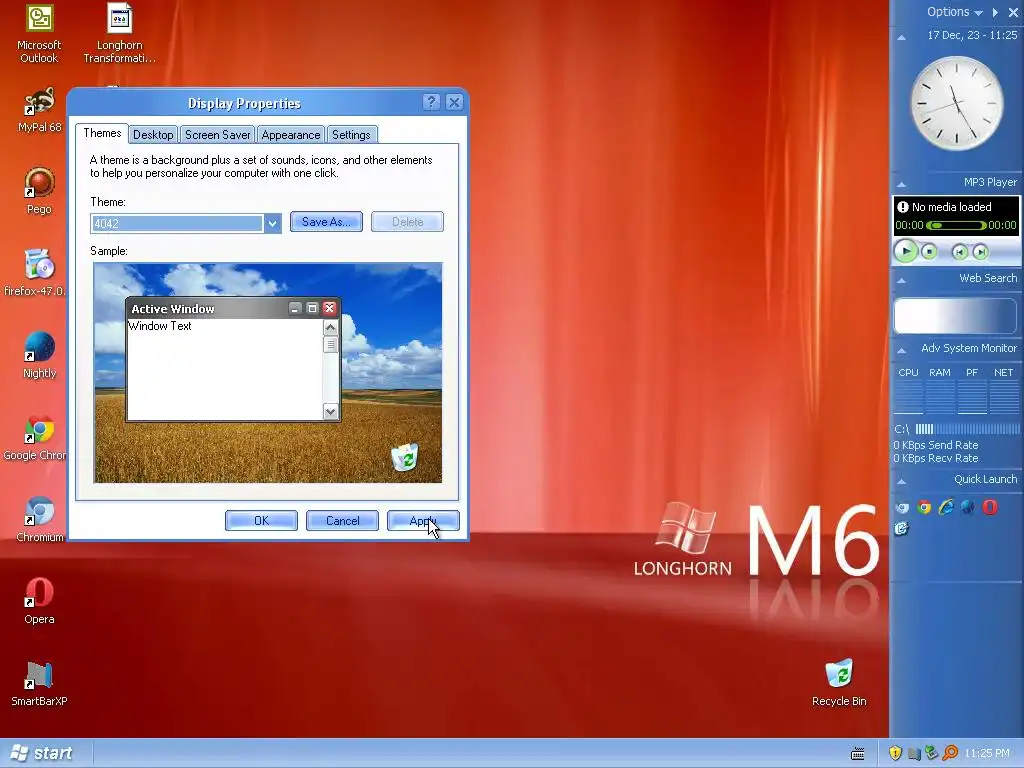
Task: Click the Apply button
Action: (423, 520)
